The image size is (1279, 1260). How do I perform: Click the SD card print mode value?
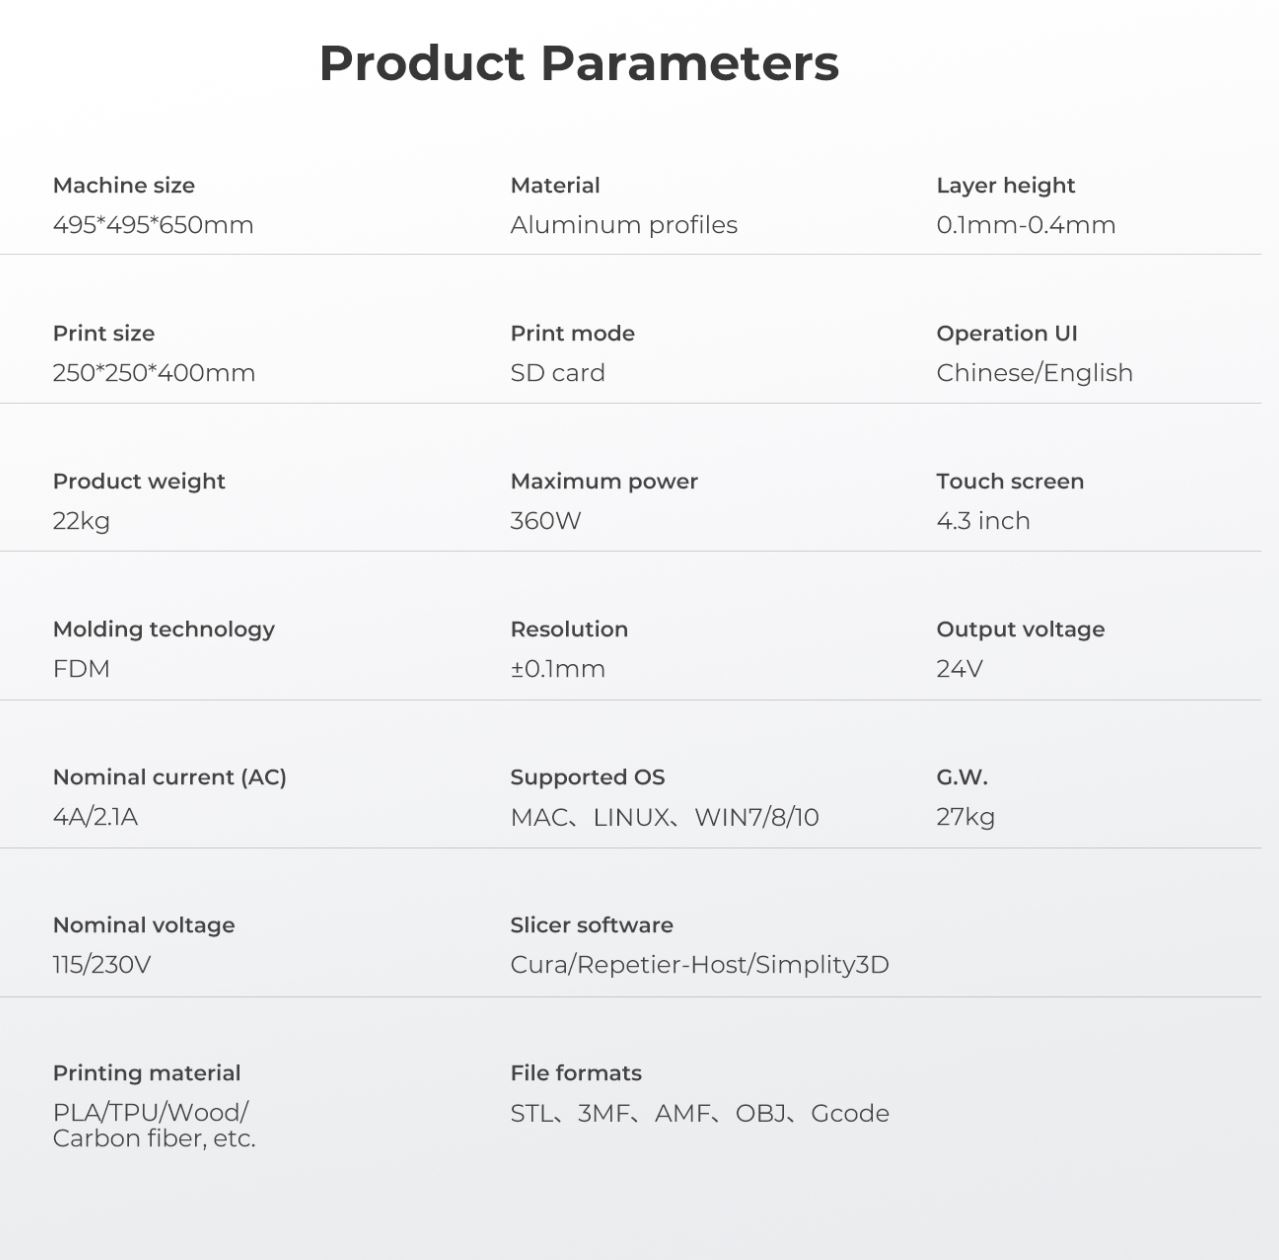(557, 373)
